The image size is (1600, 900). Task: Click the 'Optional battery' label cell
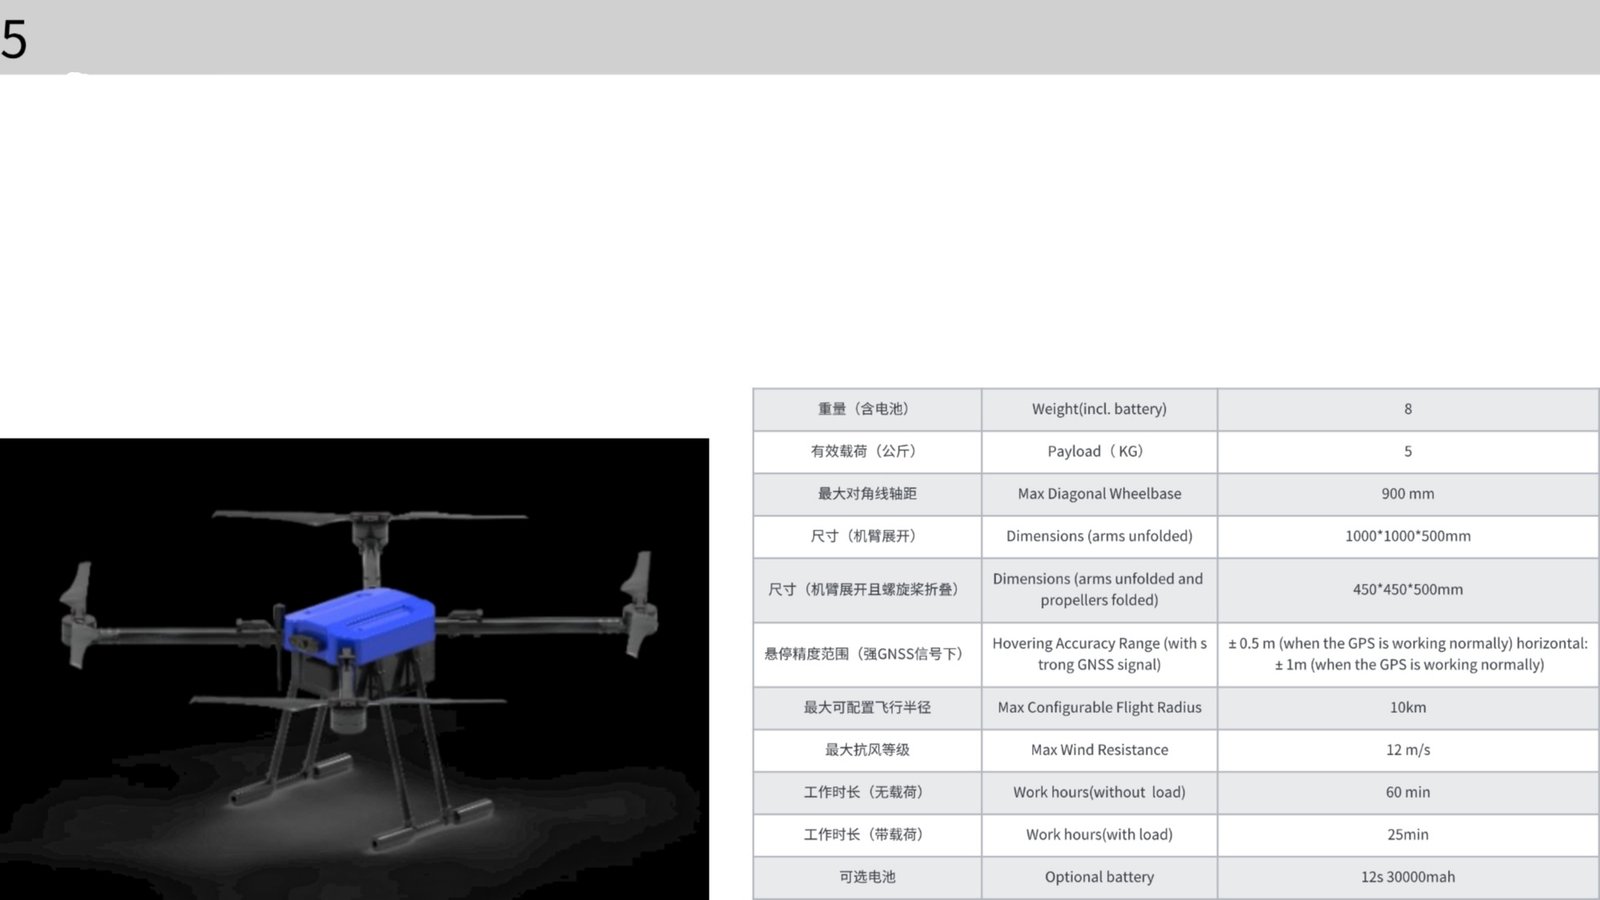[1099, 877]
